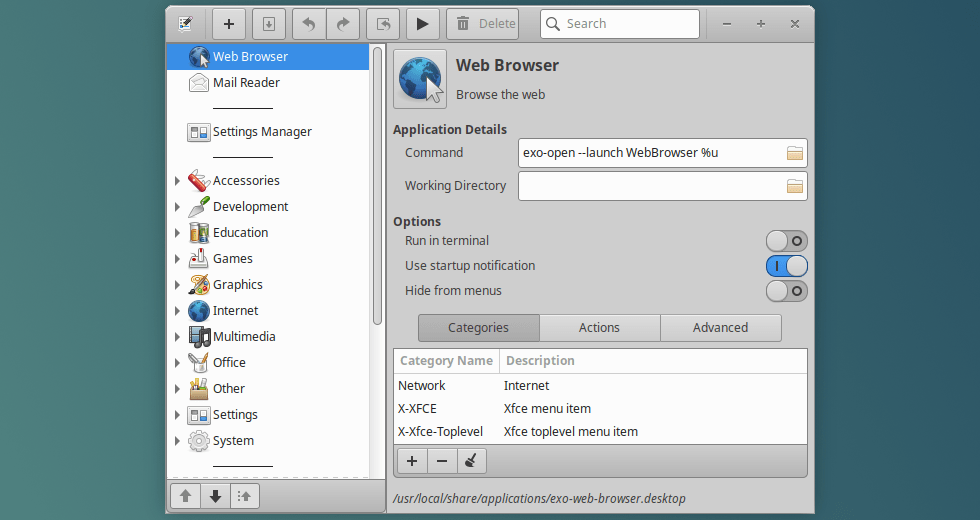The image size is (980, 520).
Task: Click the save launcher icon in toolbar
Action: (x=269, y=24)
